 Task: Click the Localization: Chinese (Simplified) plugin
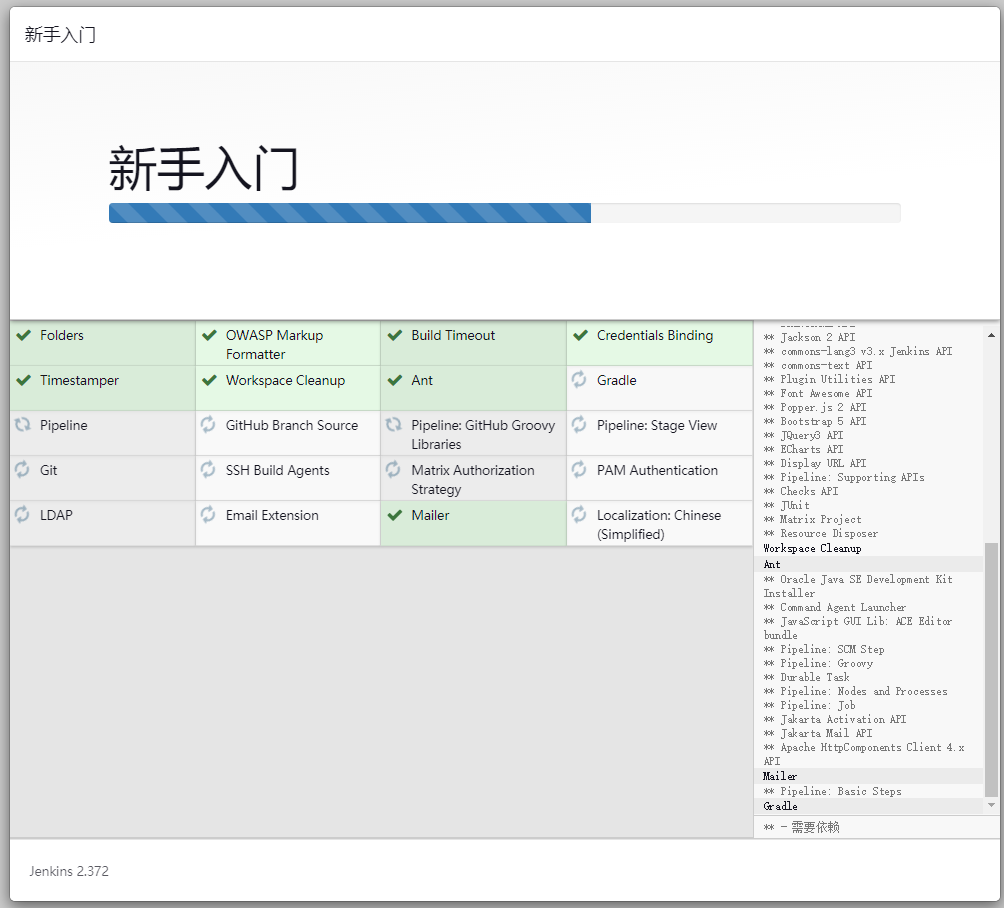(658, 525)
